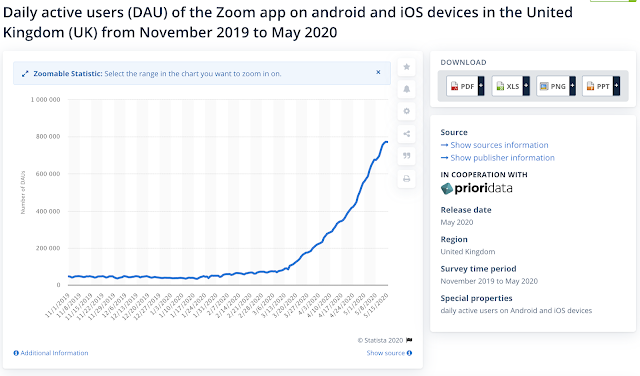
Task: Click Show source link below chart
Action: (x=385, y=353)
